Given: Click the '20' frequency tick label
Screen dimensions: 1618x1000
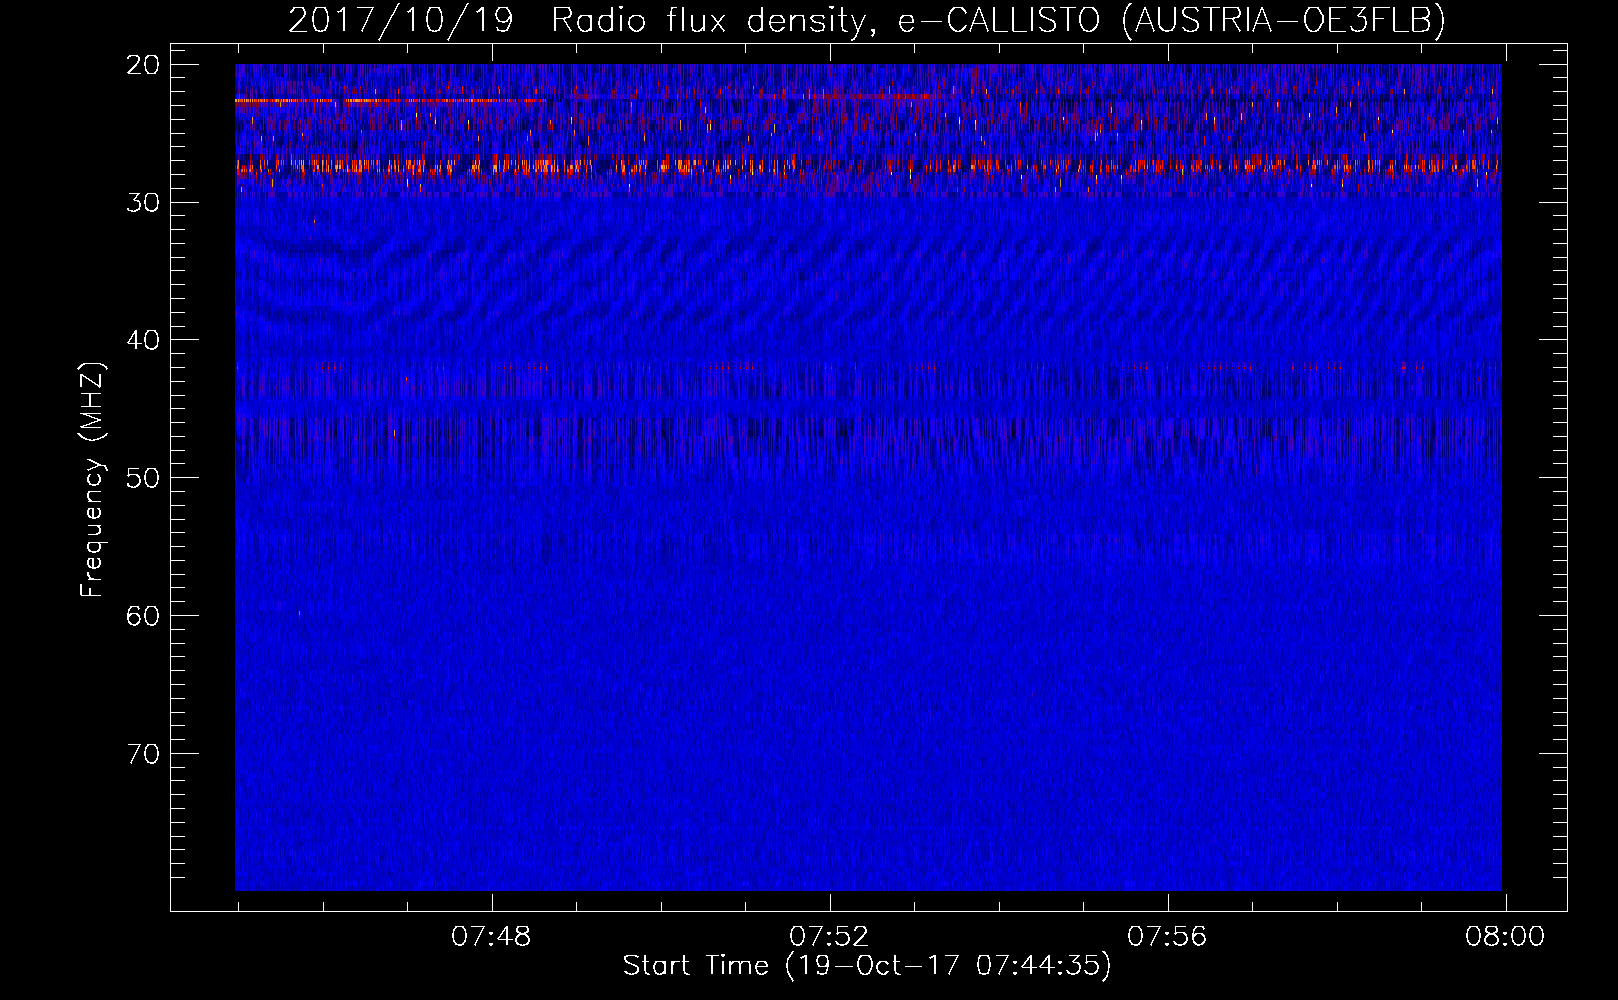Looking at the screenshot, I should point(143,65).
